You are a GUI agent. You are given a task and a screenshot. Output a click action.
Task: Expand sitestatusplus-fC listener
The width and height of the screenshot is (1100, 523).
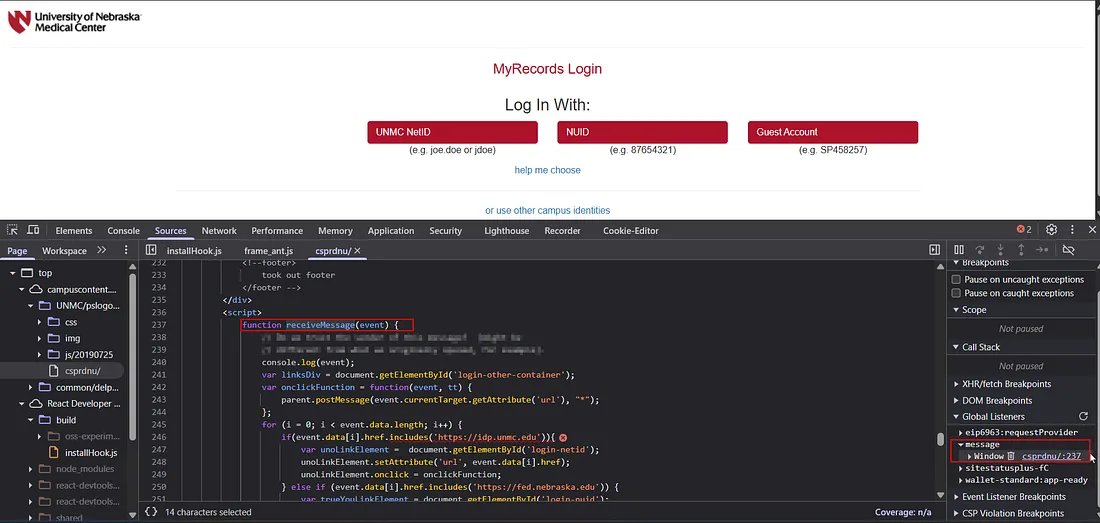coord(961,468)
